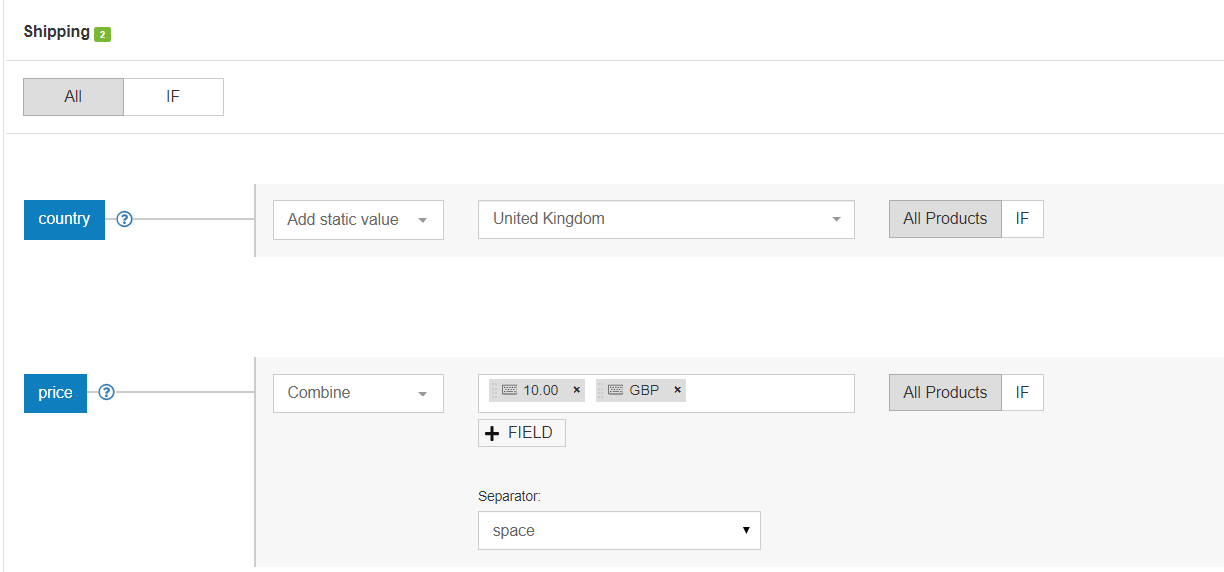Select the All toggle under Shipping
The image size is (1224, 572).
click(x=73, y=97)
